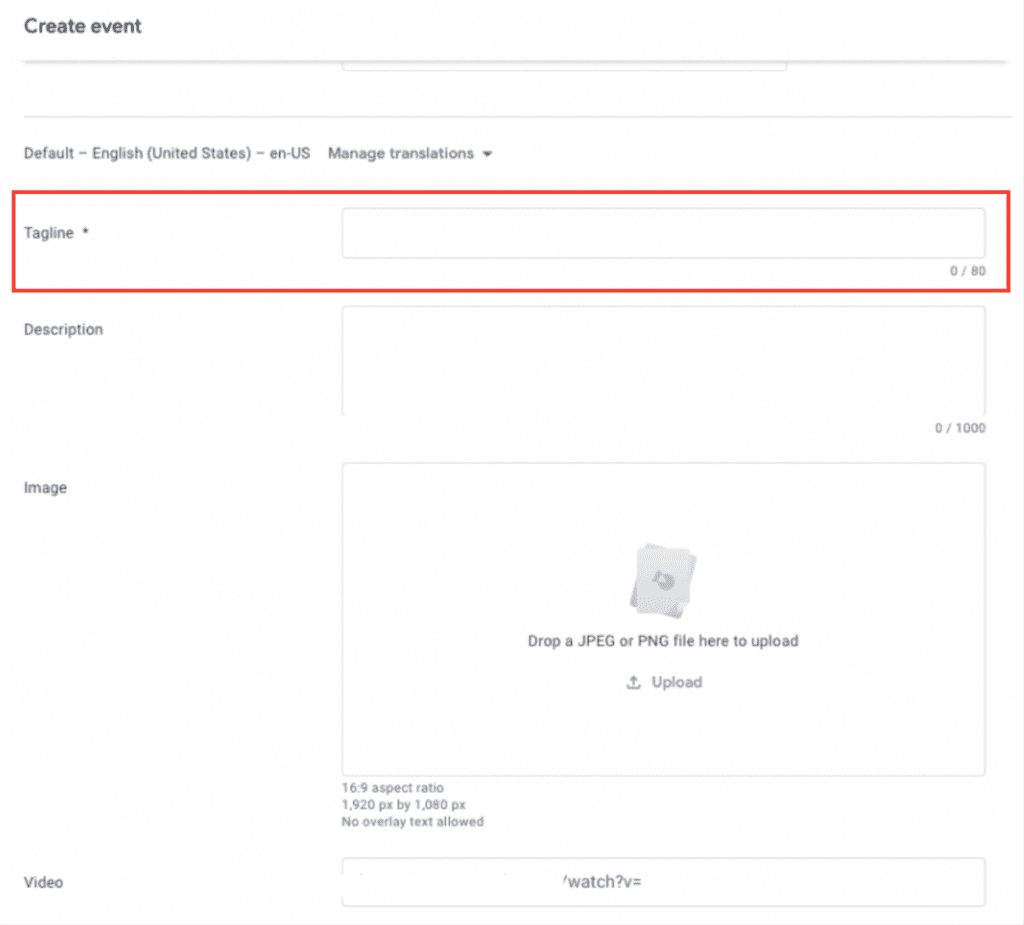Select the Create event title
The height and width of the screenshot is (925, 1024).
coord(83,26)
